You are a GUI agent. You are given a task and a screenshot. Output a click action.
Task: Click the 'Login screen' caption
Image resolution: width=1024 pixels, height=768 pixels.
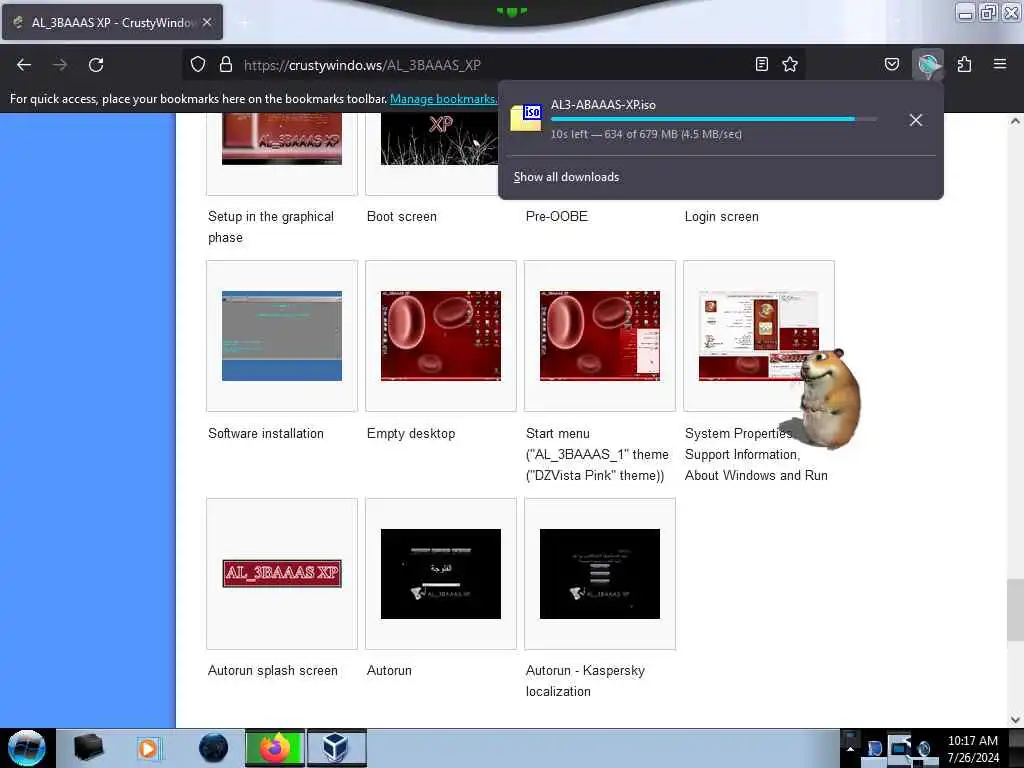tap(722, 216)
